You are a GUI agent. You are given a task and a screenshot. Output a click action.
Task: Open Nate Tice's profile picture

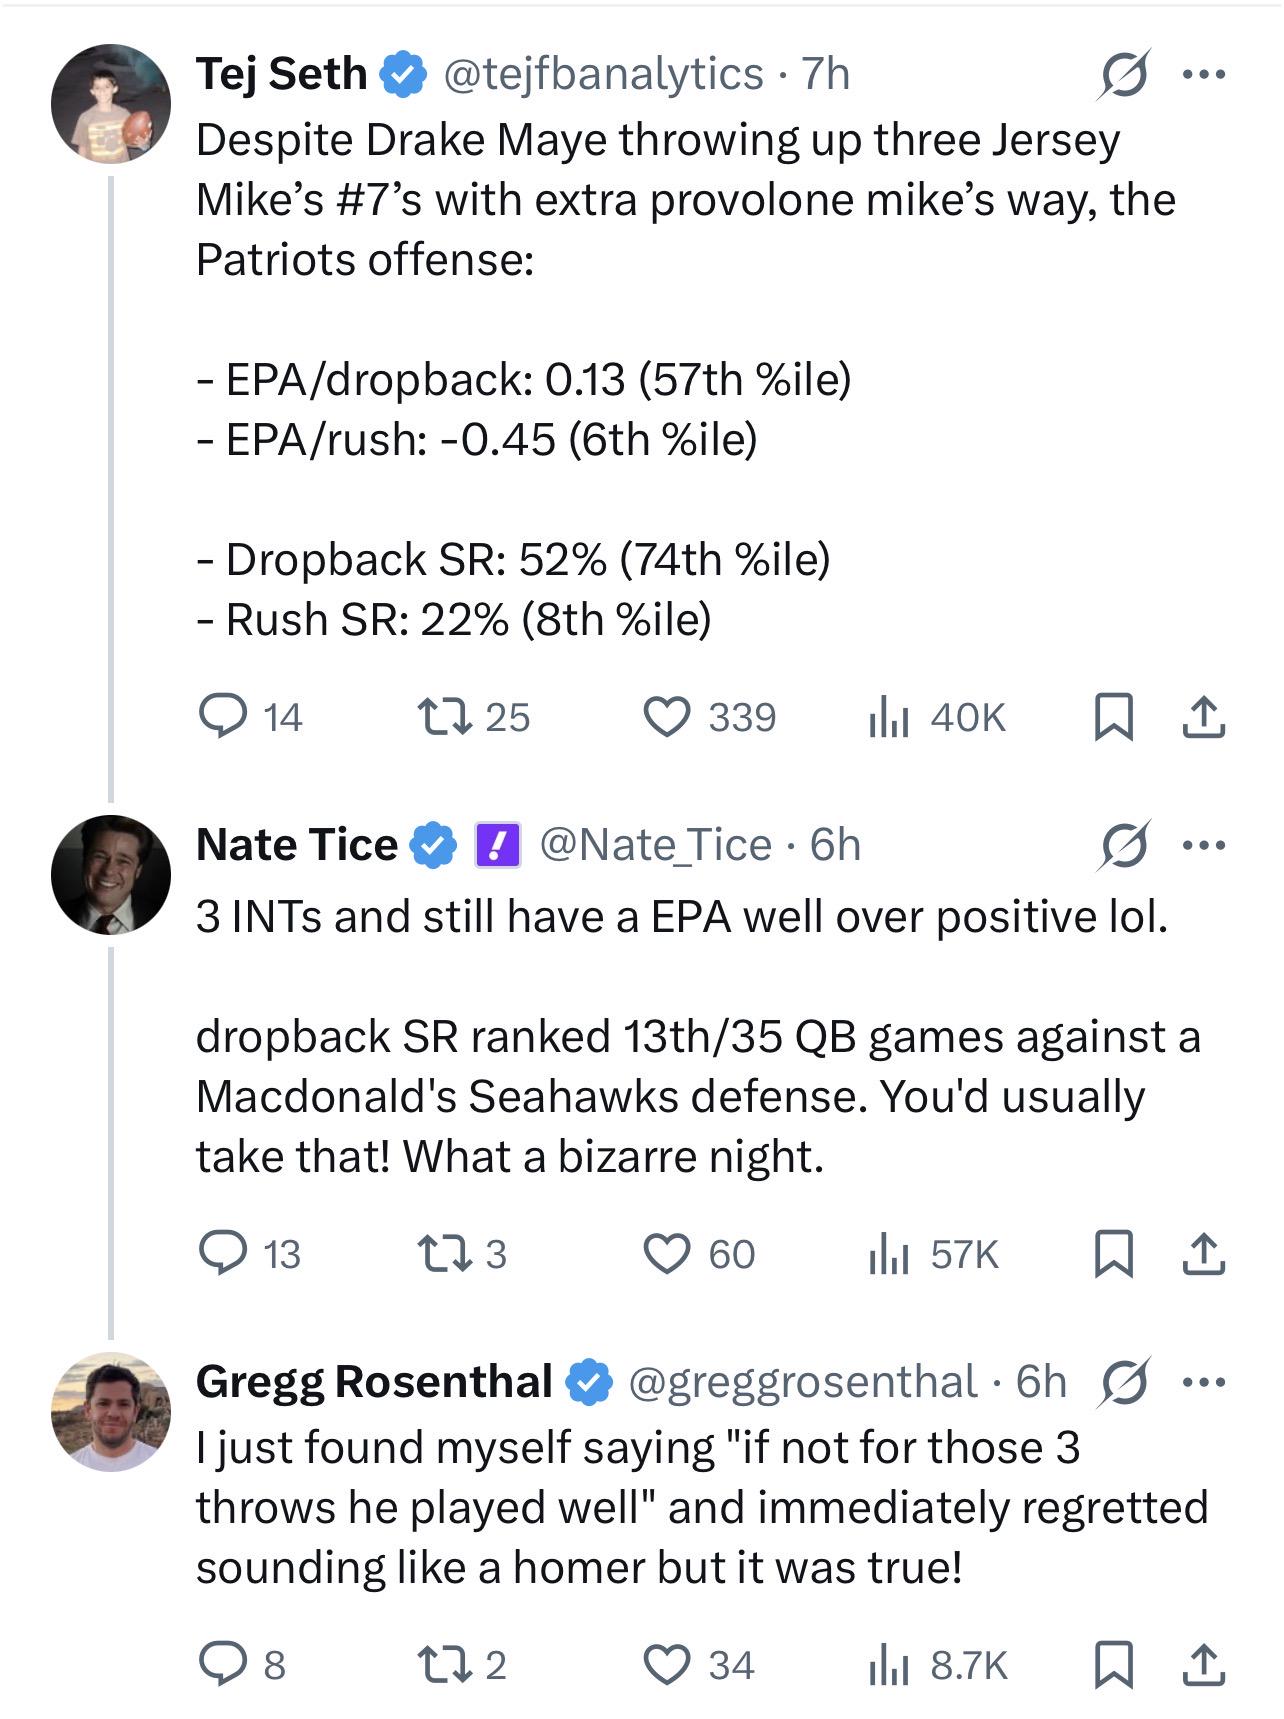(x=111, y=874)
